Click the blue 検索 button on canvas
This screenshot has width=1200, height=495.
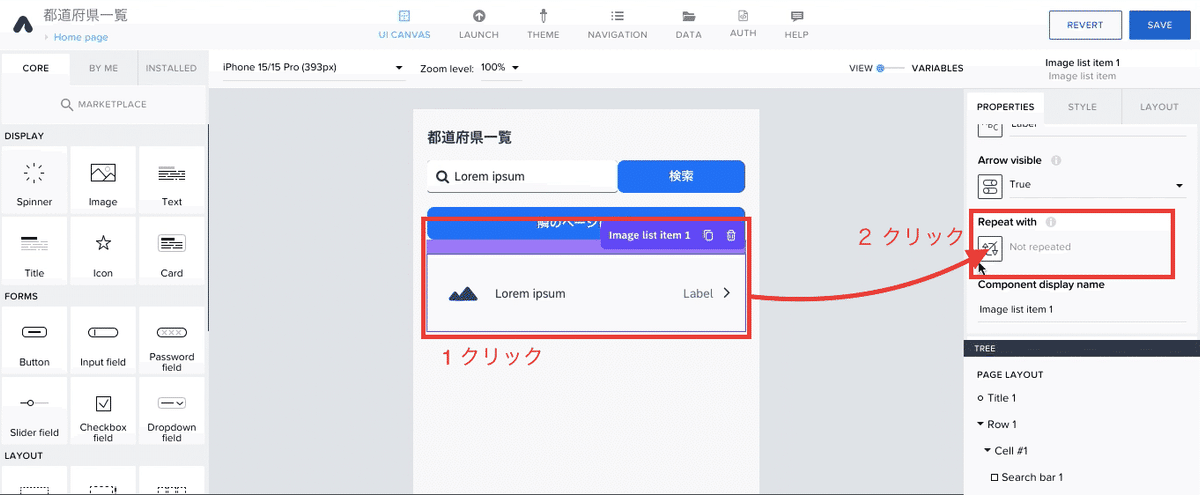(681, 176)
